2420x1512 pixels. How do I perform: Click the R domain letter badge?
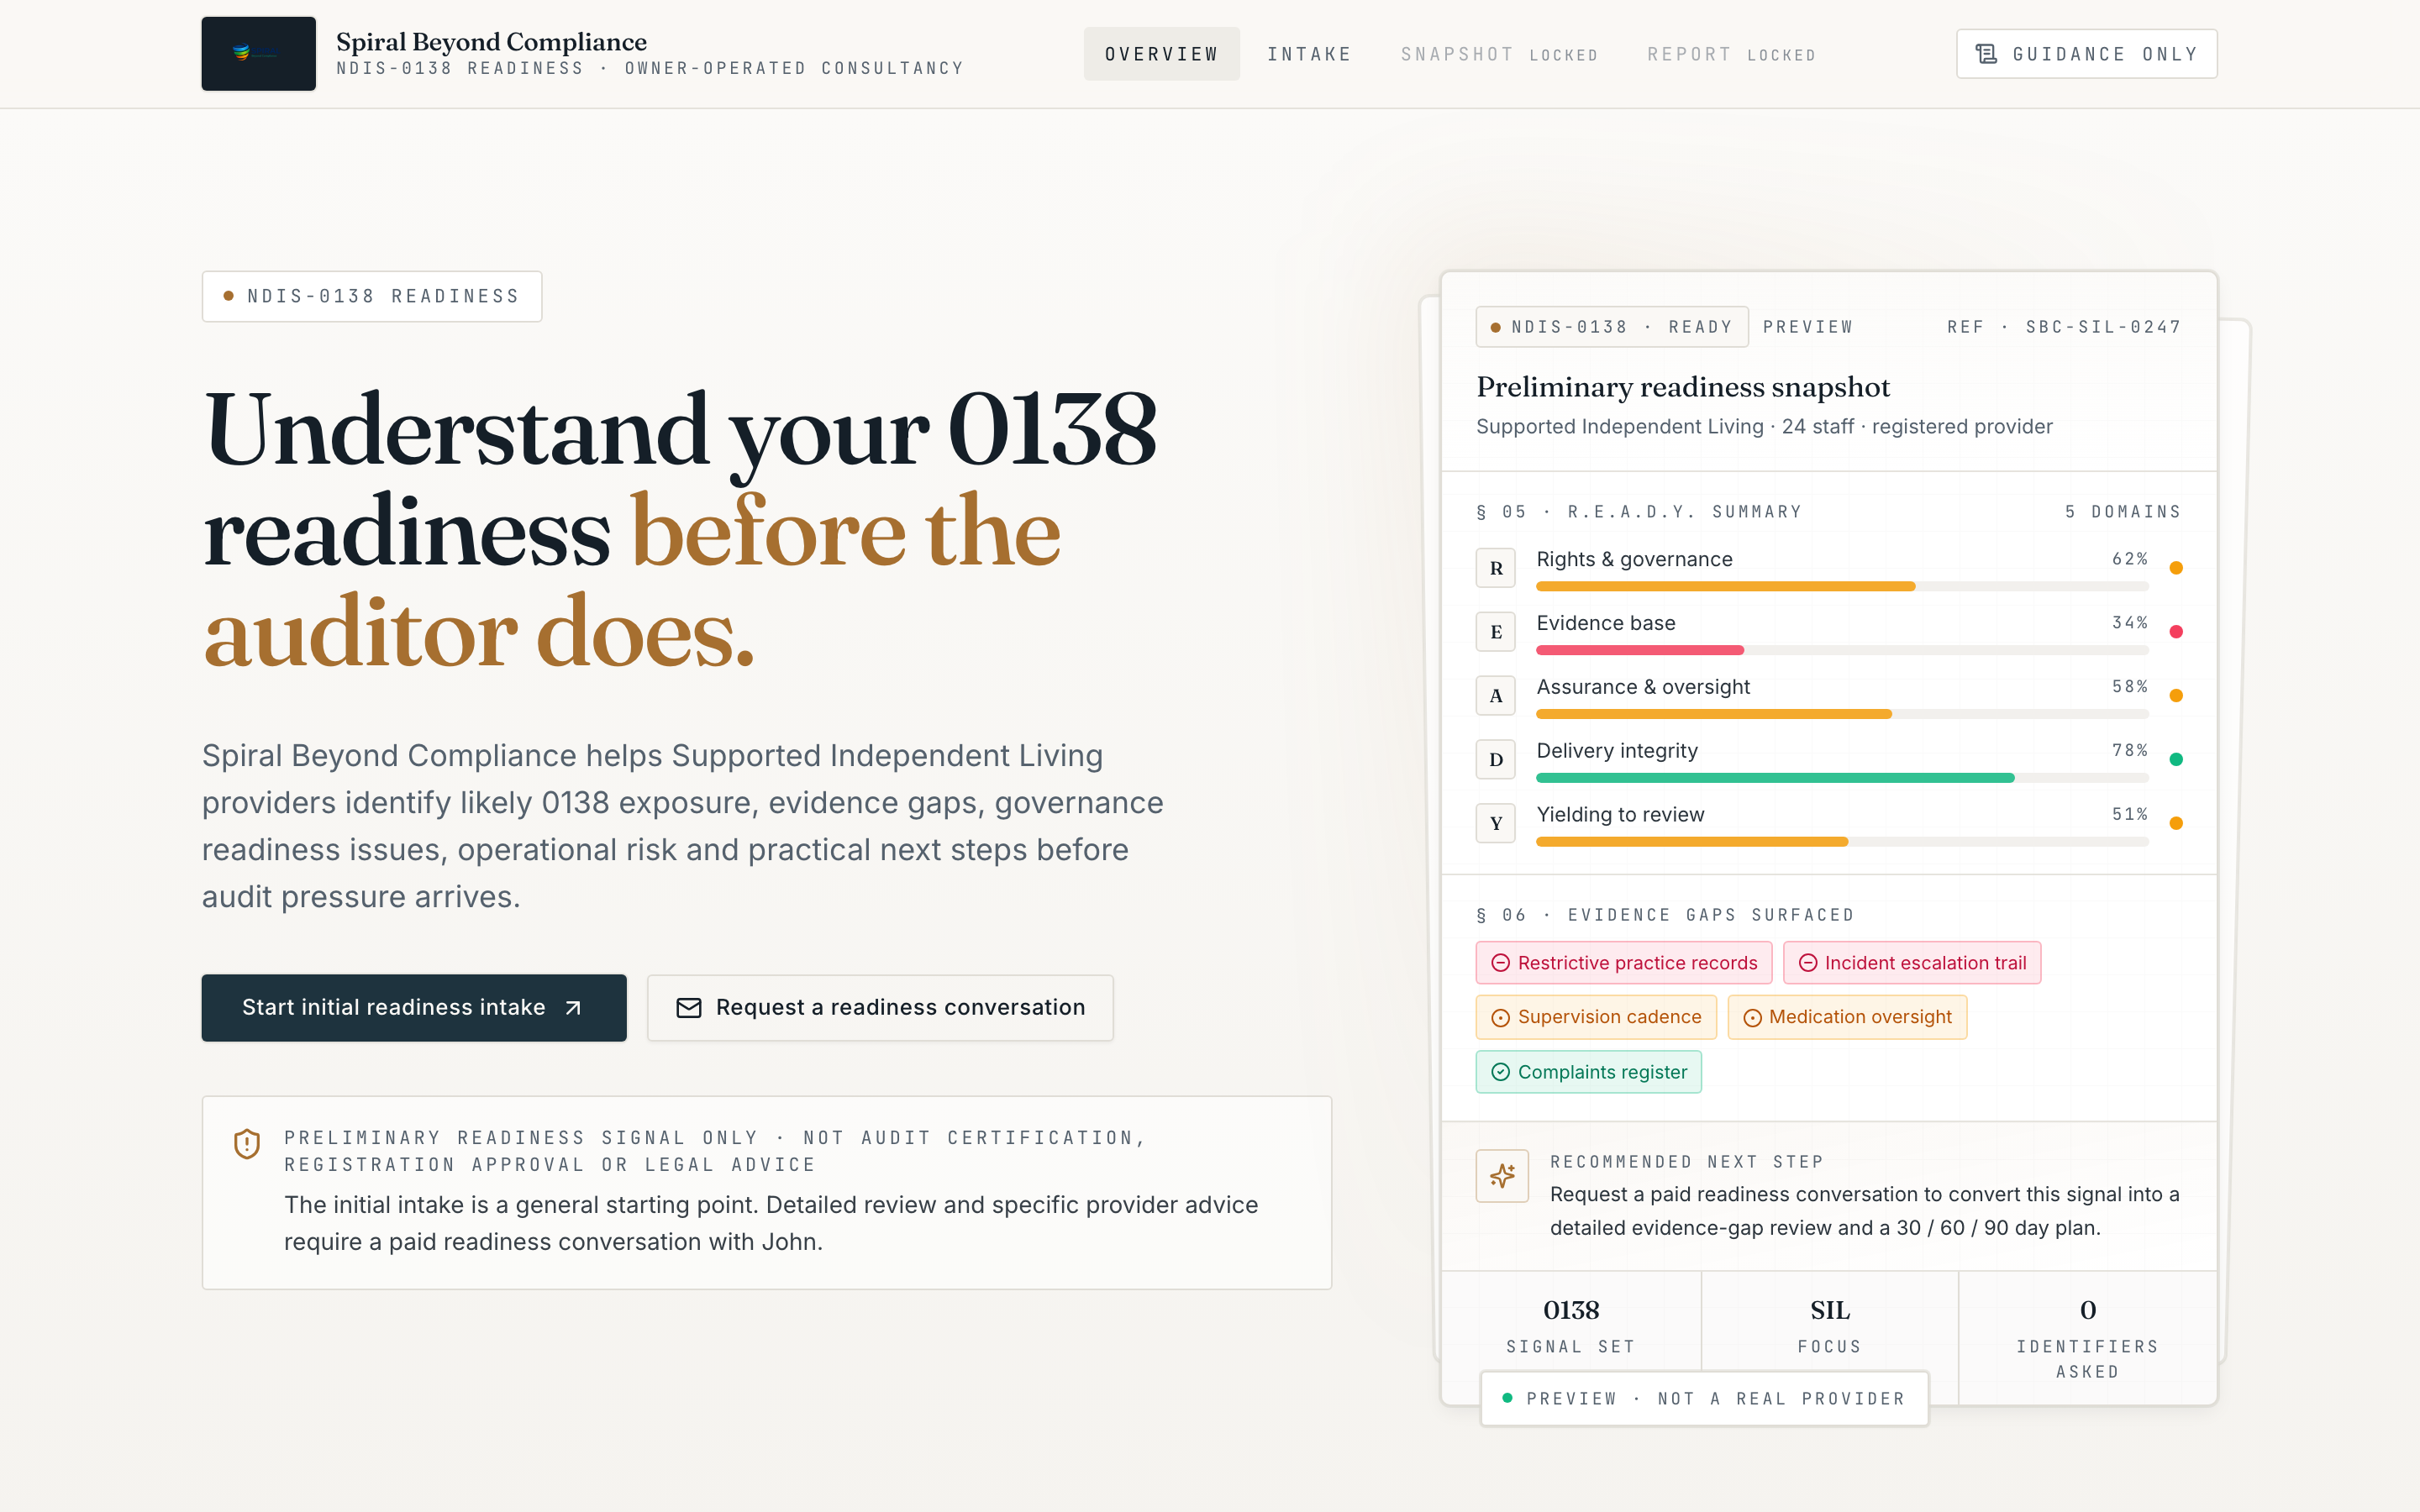tap(1496, 568)
